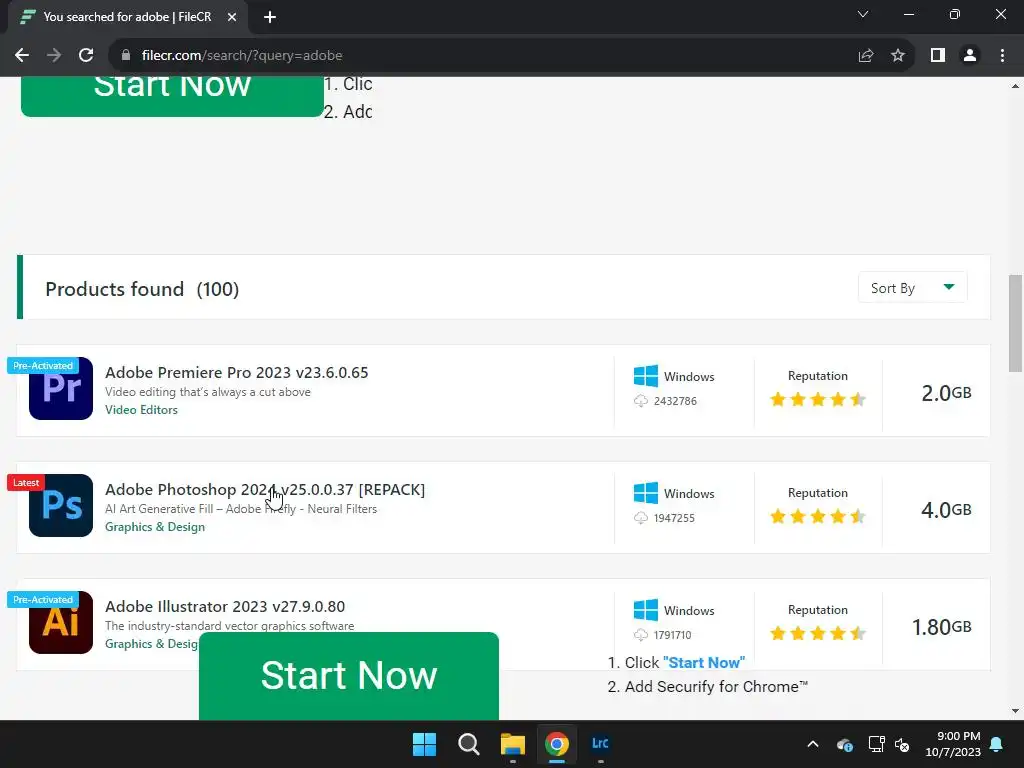Open Lightroom Classic from taskbar
The width and height of the screenshot is (1024, 768).
tap(600, 744)
